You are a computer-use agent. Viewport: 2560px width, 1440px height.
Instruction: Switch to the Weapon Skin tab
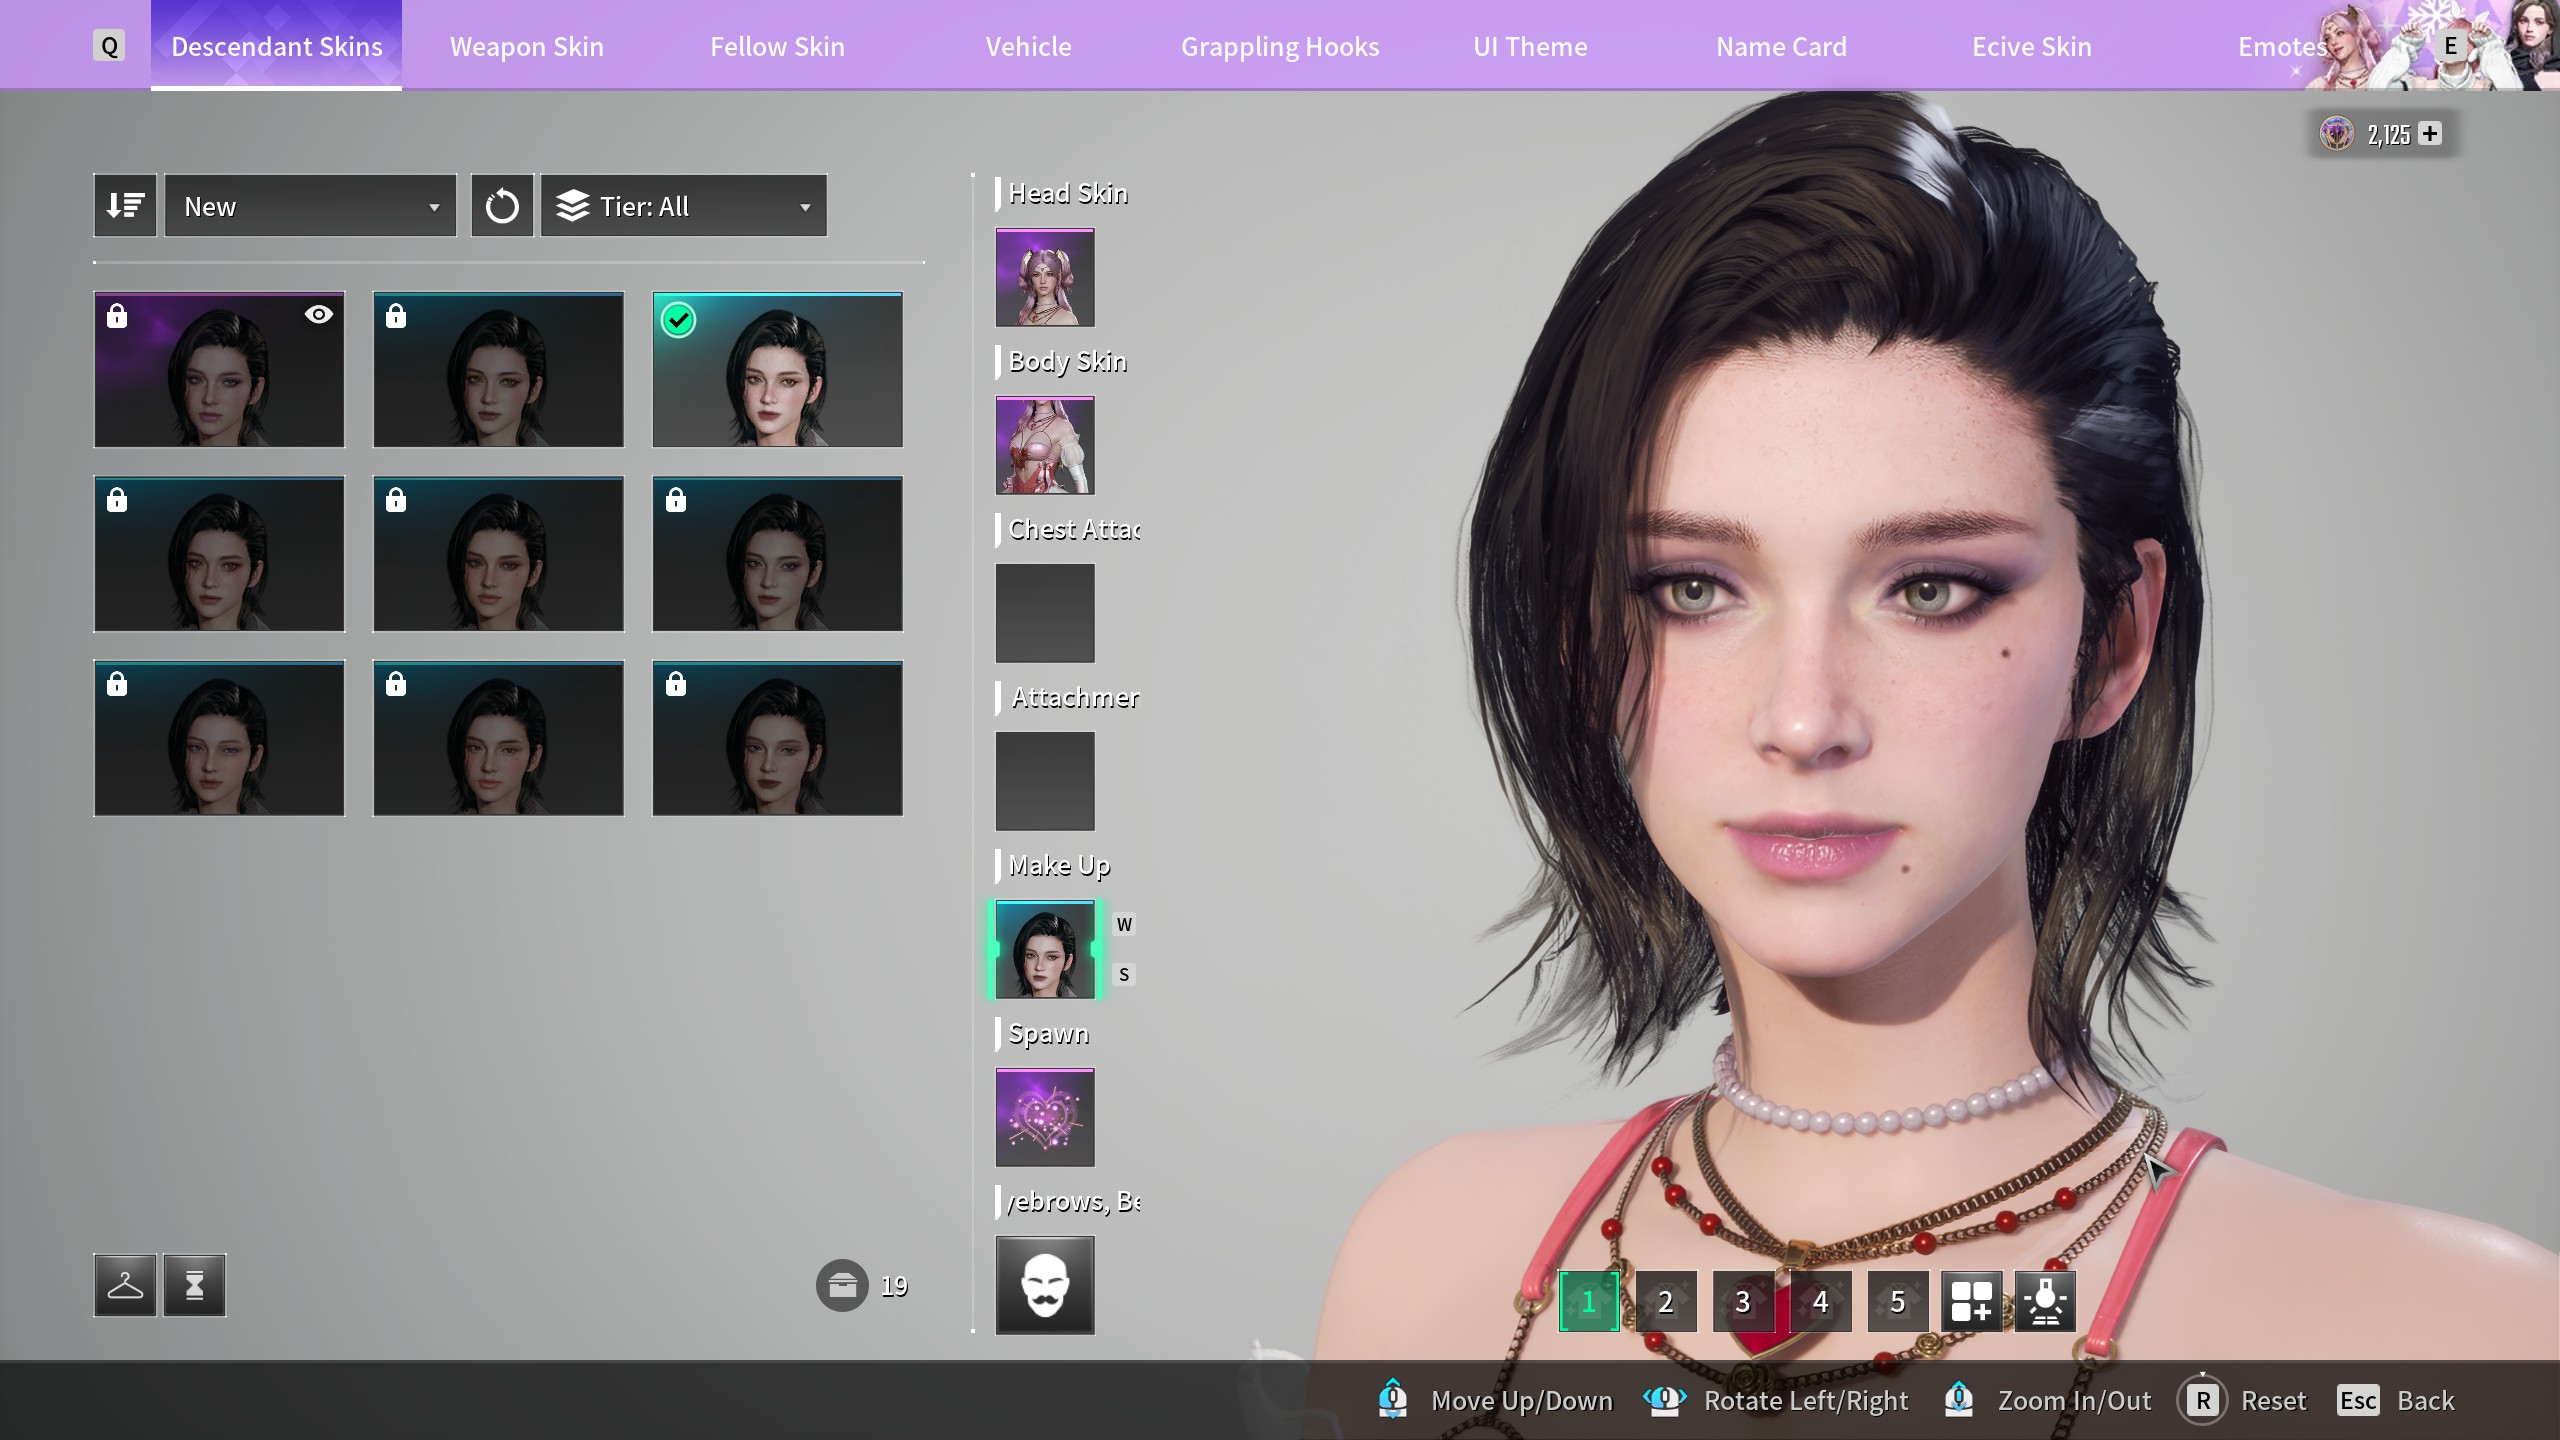click(526, 46)
